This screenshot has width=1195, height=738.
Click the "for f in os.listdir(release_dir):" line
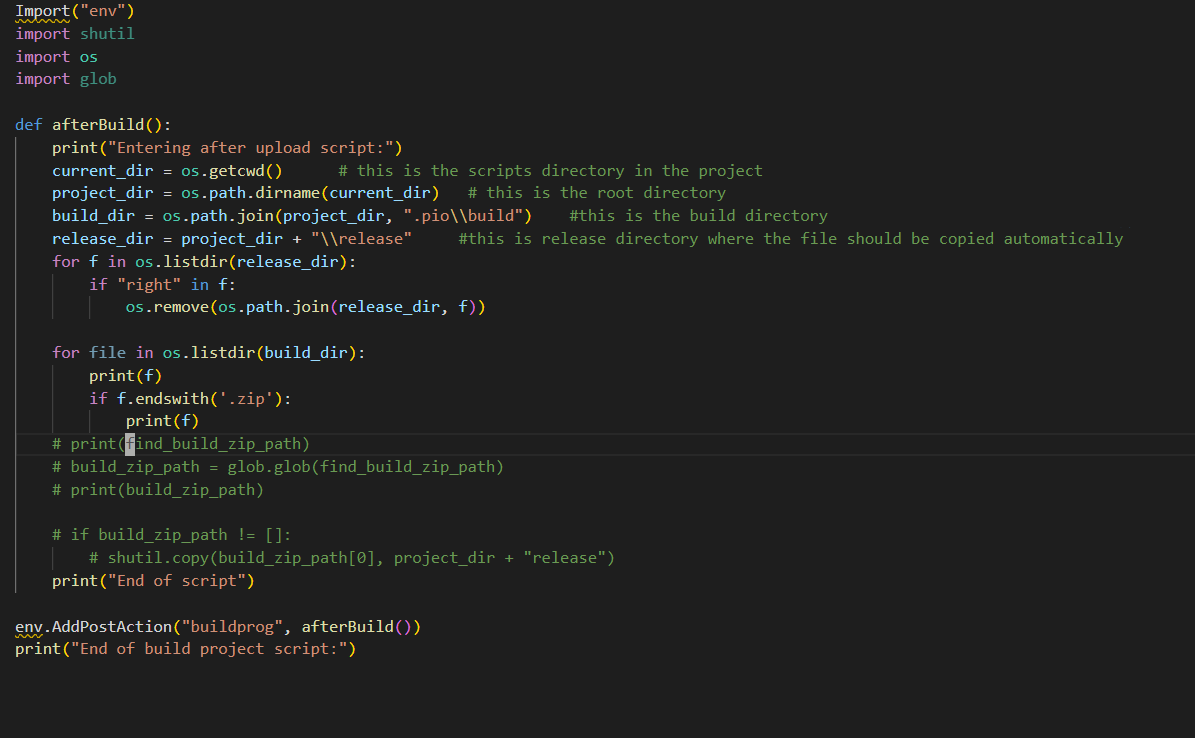coord(204,262)
